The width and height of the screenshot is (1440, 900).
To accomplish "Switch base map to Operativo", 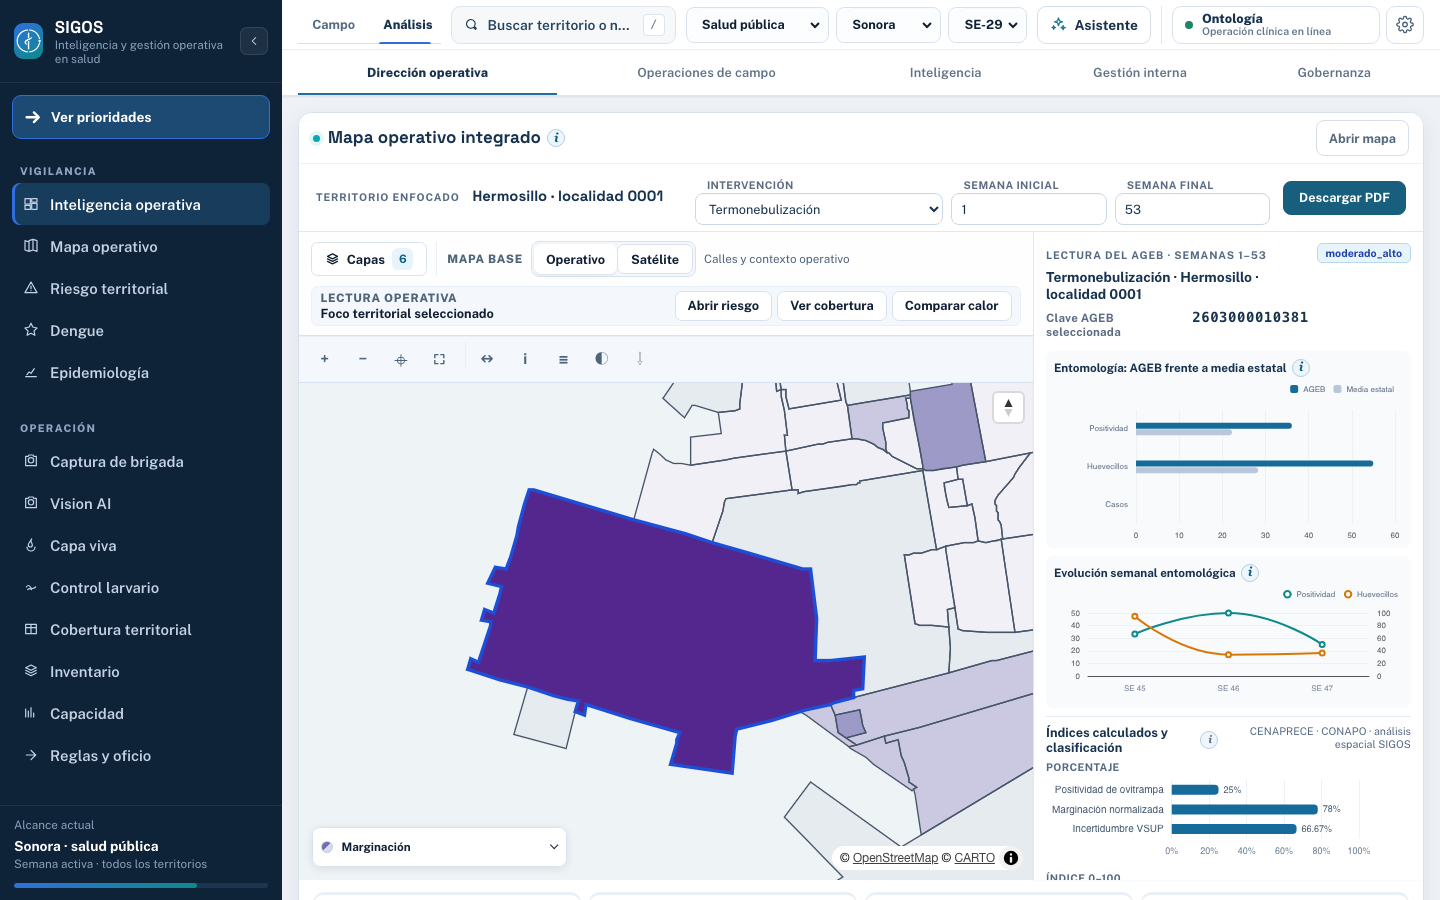I will (575, 259).
